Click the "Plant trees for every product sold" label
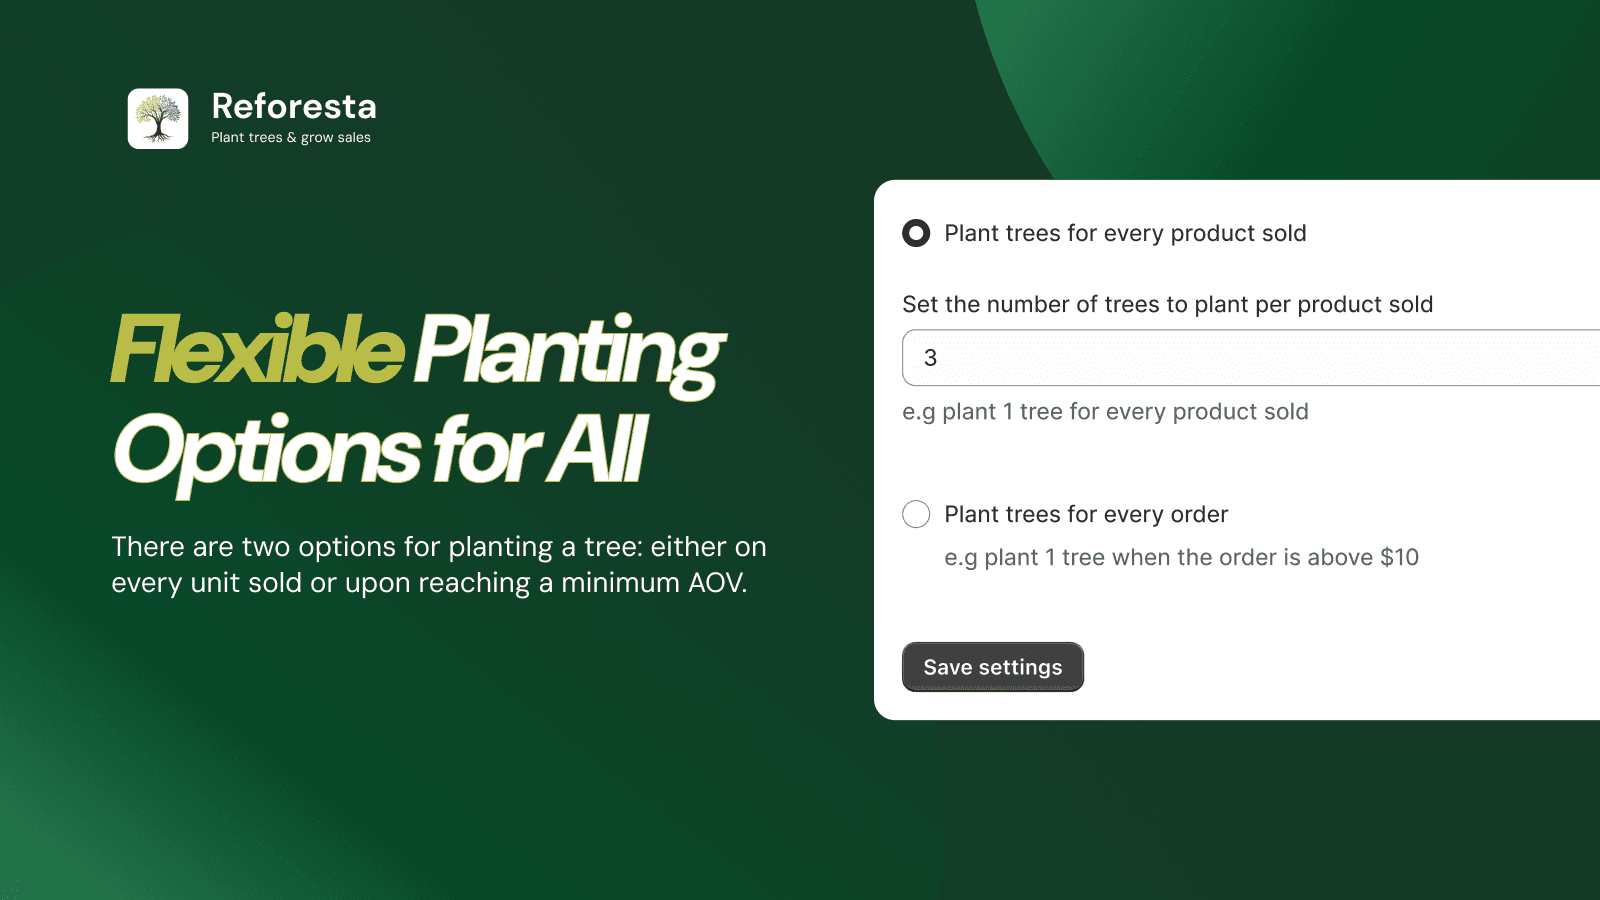The height and width of the screenshot is (900, 1600). (1125, 233)
